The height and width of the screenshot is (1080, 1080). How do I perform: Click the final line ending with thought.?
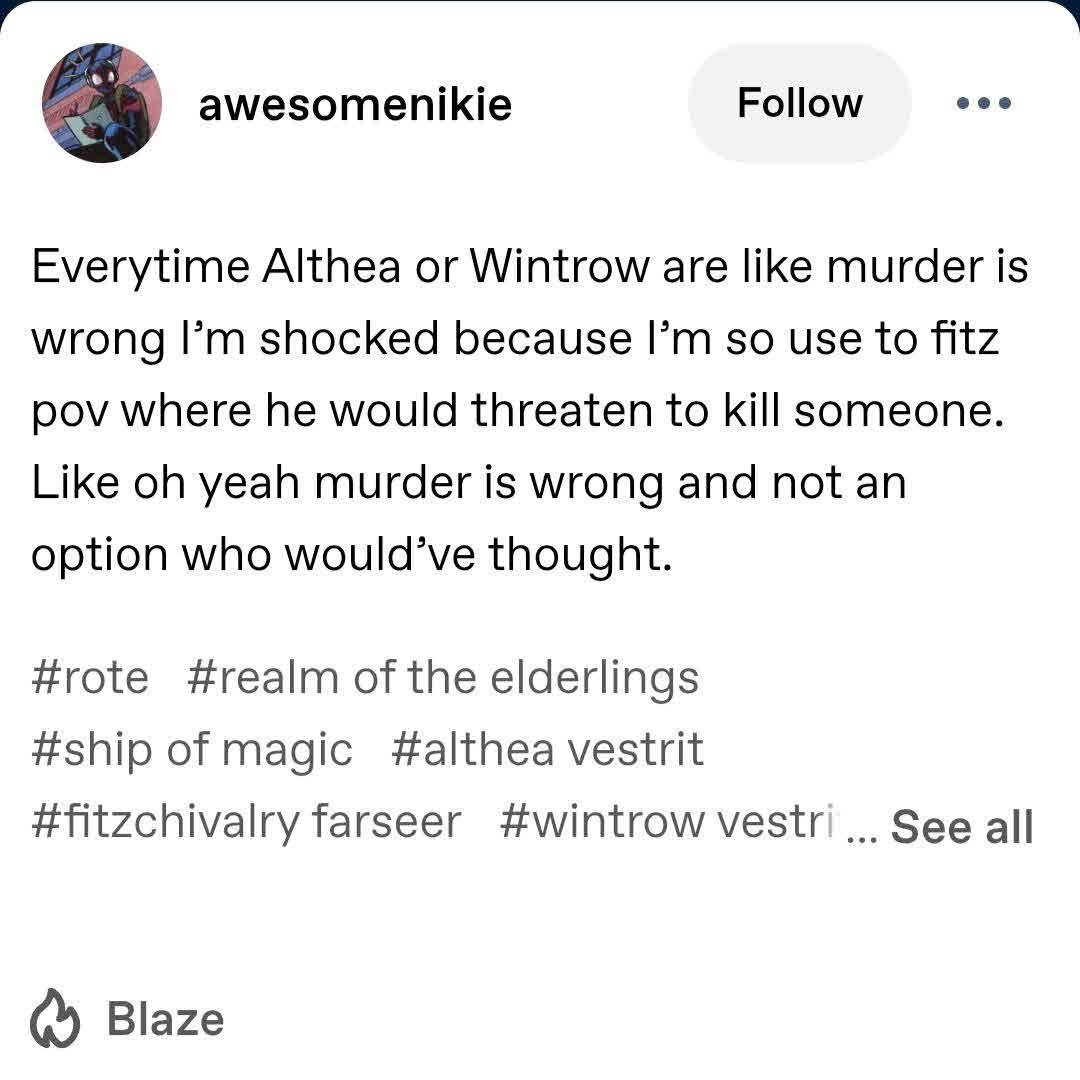coord(351,554)
